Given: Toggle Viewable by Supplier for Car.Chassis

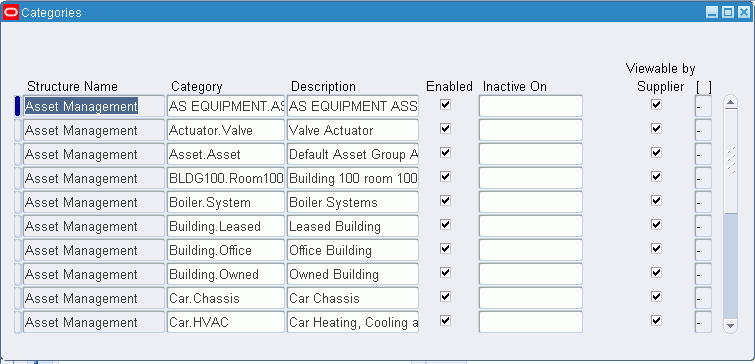Looking at the screenshot, I should (656, 297).
